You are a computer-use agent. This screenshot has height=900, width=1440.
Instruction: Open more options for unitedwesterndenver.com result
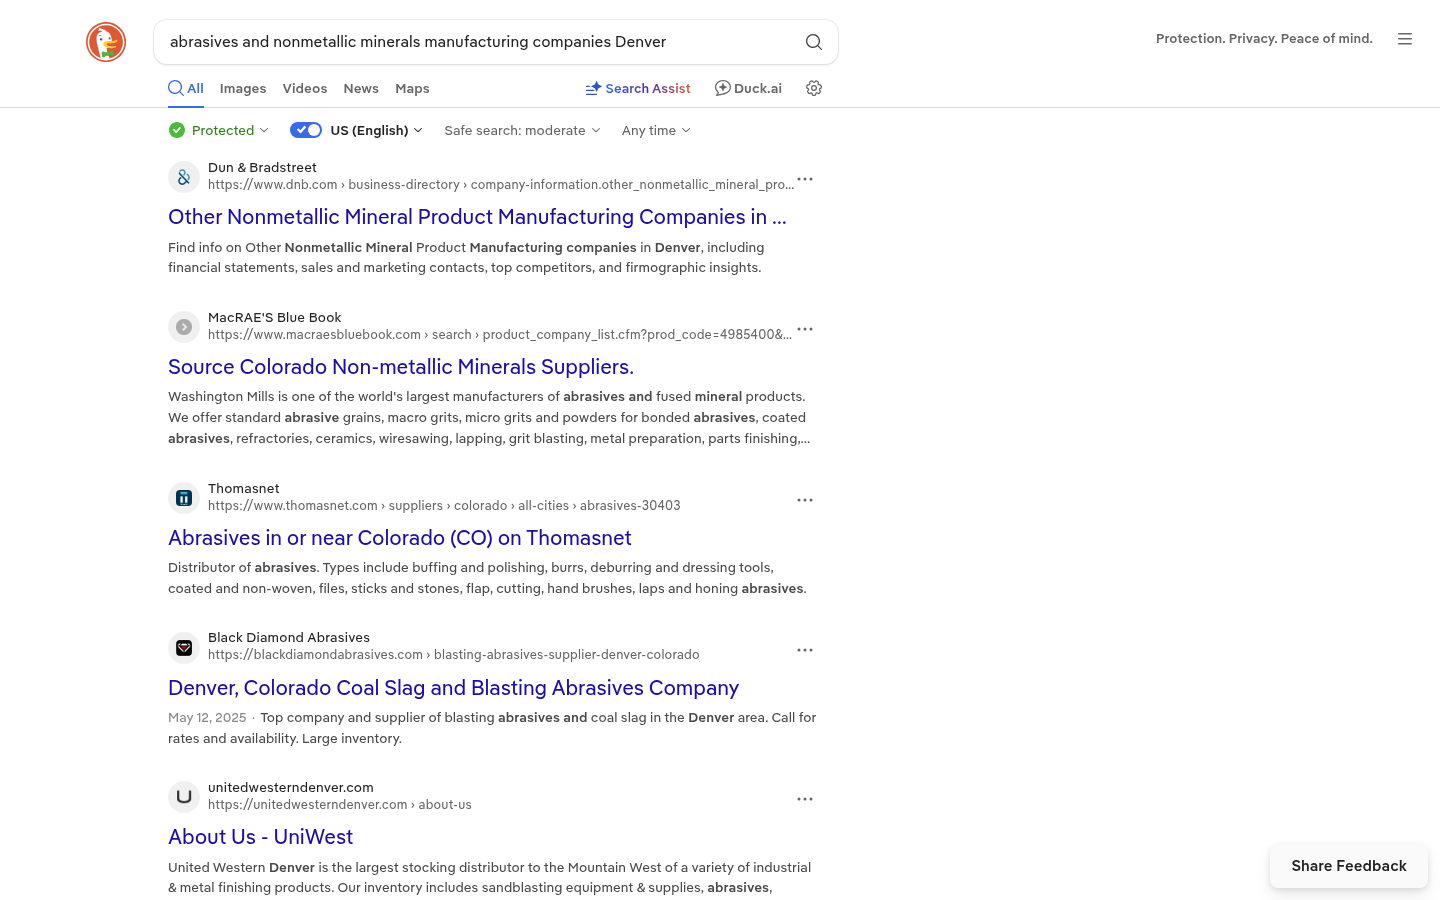[805, 799]
